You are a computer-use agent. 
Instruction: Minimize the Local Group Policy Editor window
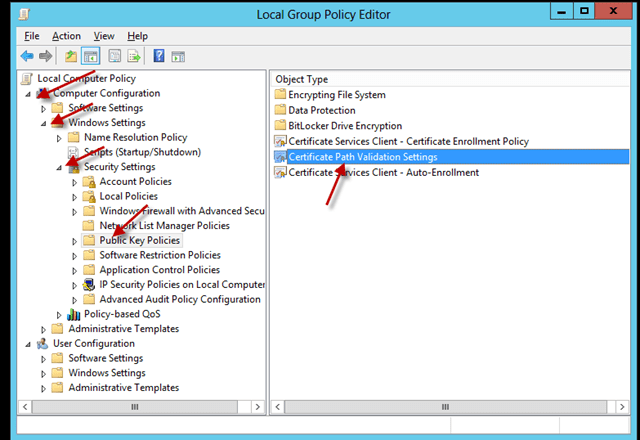point(562,11)
